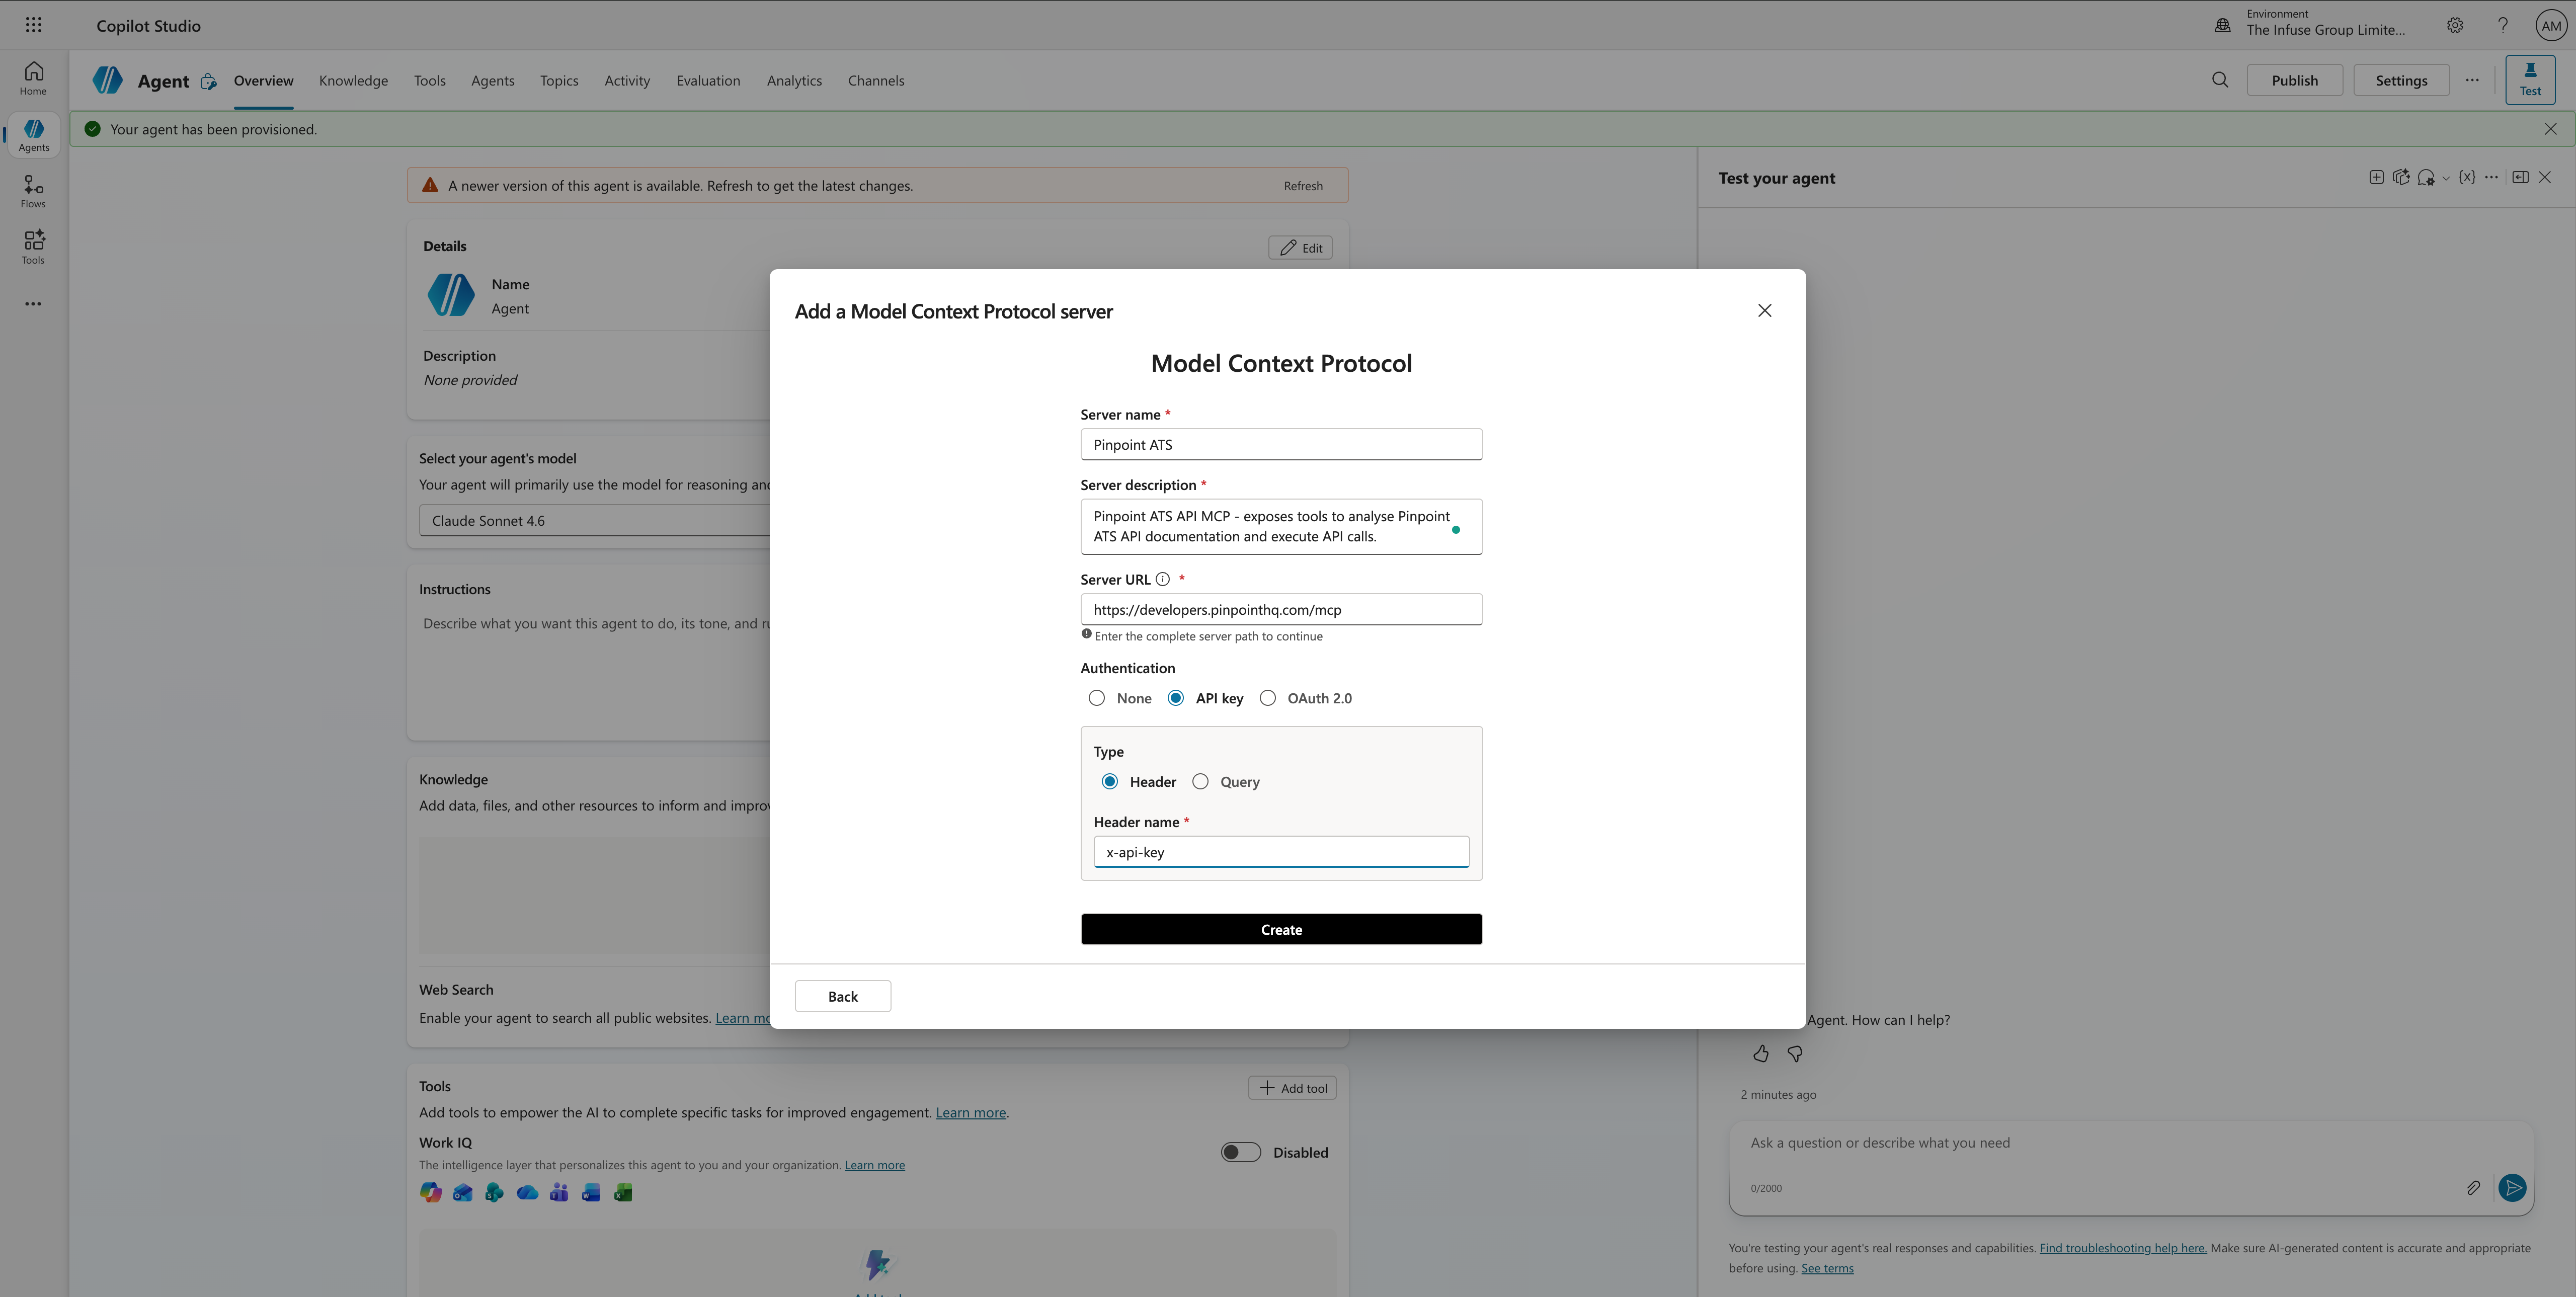
Task: Open the See terms link
Action: (1827, 1268)
